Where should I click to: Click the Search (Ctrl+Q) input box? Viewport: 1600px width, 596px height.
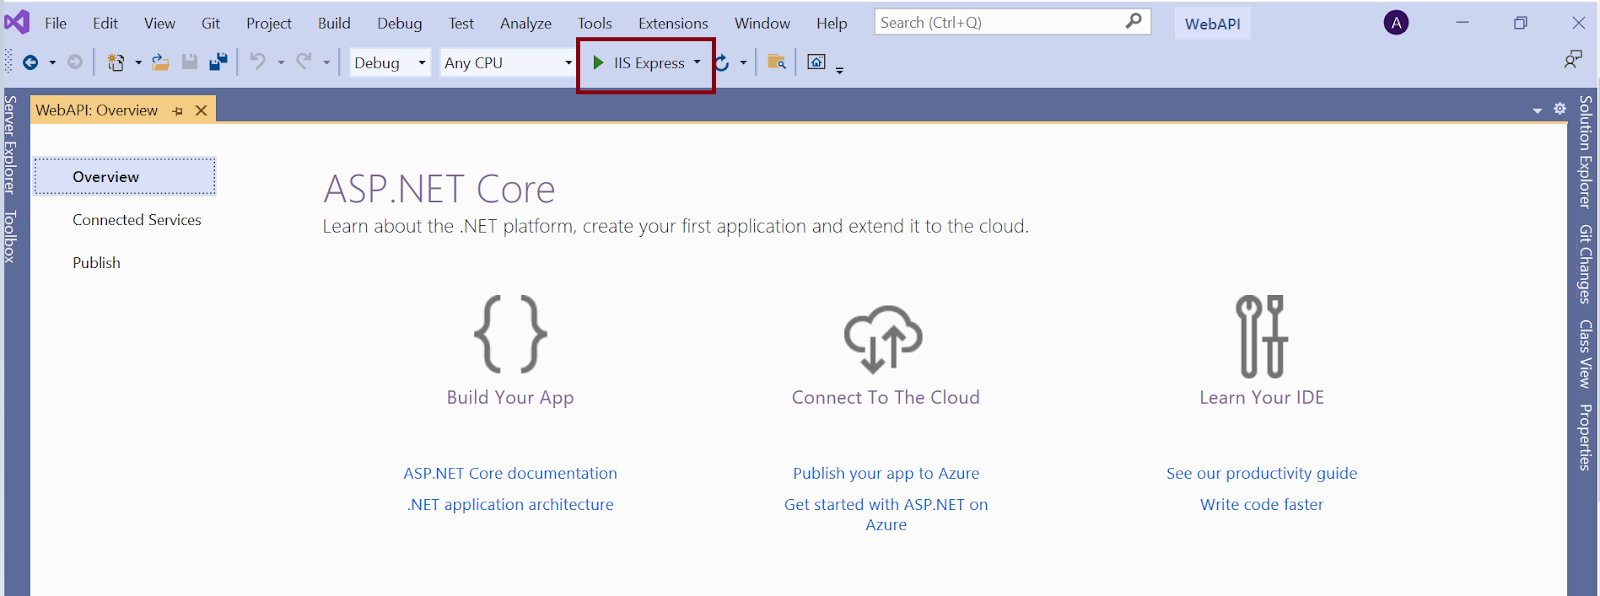1012,22
